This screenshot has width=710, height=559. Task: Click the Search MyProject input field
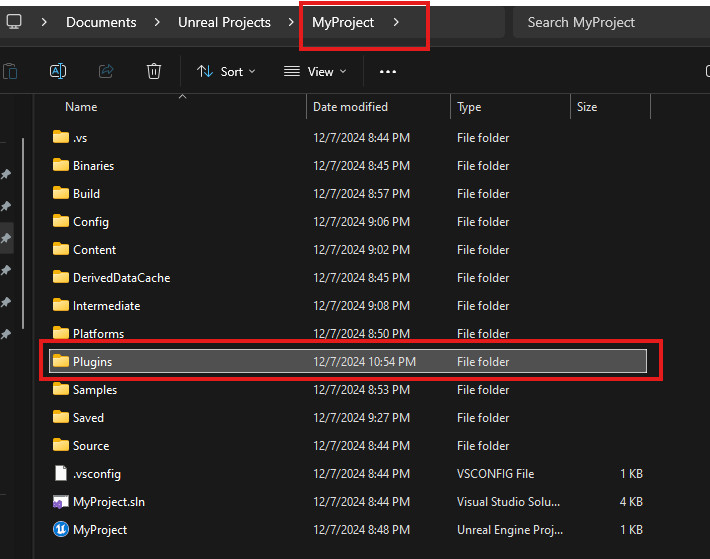pos(610,22)
